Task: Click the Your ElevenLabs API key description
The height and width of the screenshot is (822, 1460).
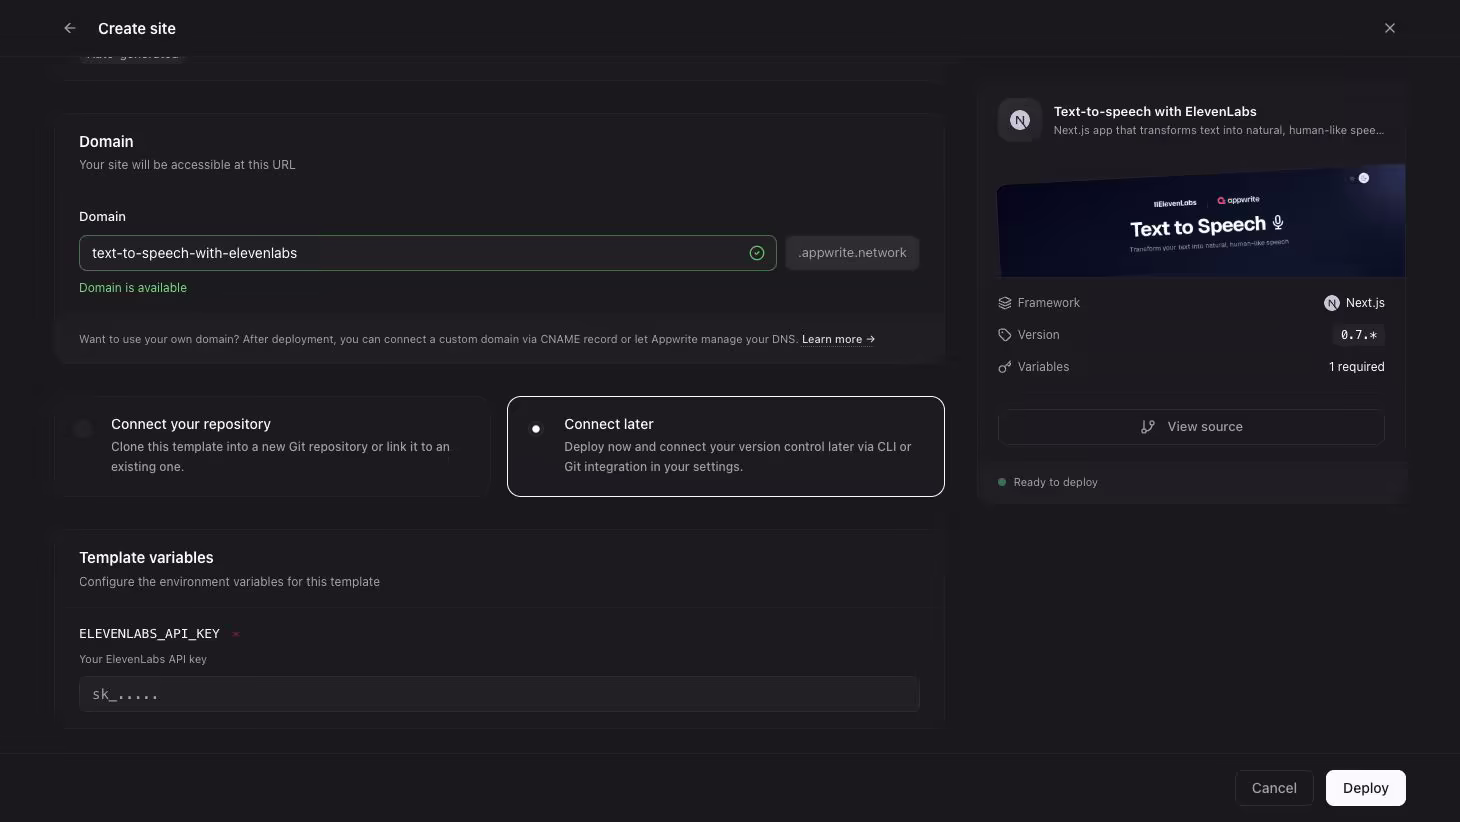Action: (x=143, y=659)
